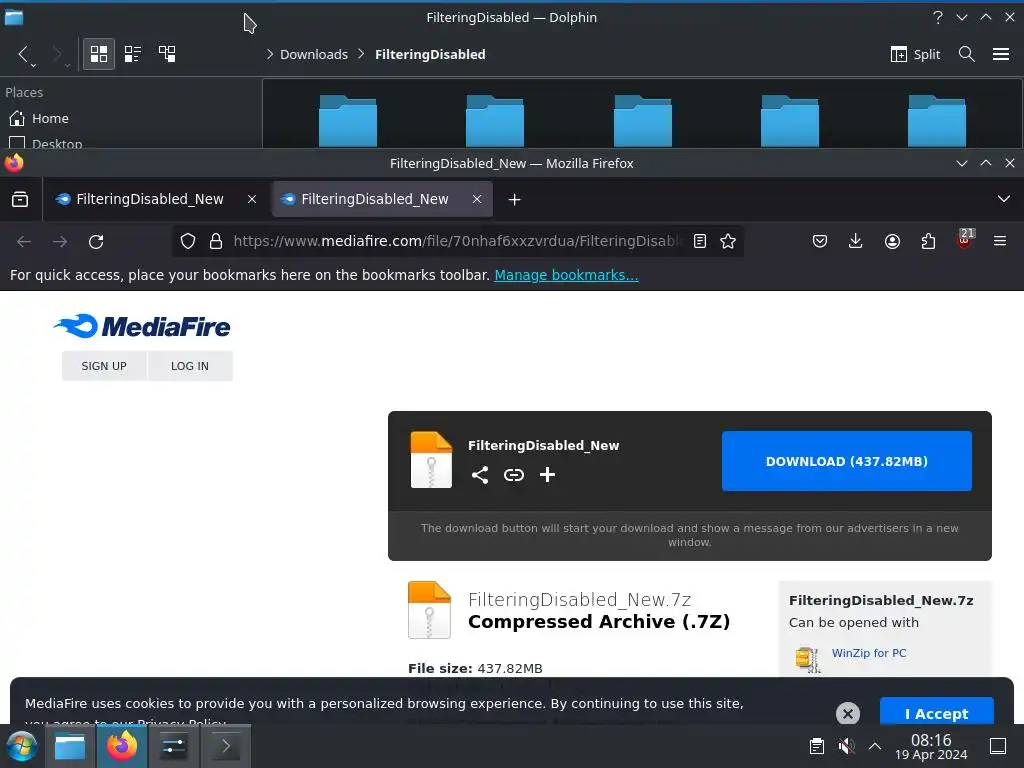Click site security padlock icon

click(216, 242)
